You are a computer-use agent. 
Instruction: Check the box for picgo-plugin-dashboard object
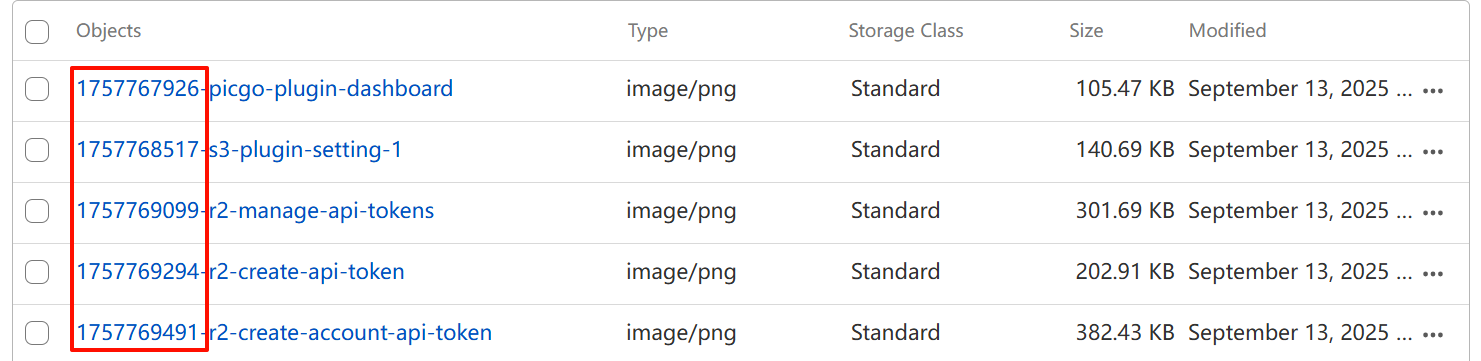tap(37, 90)
